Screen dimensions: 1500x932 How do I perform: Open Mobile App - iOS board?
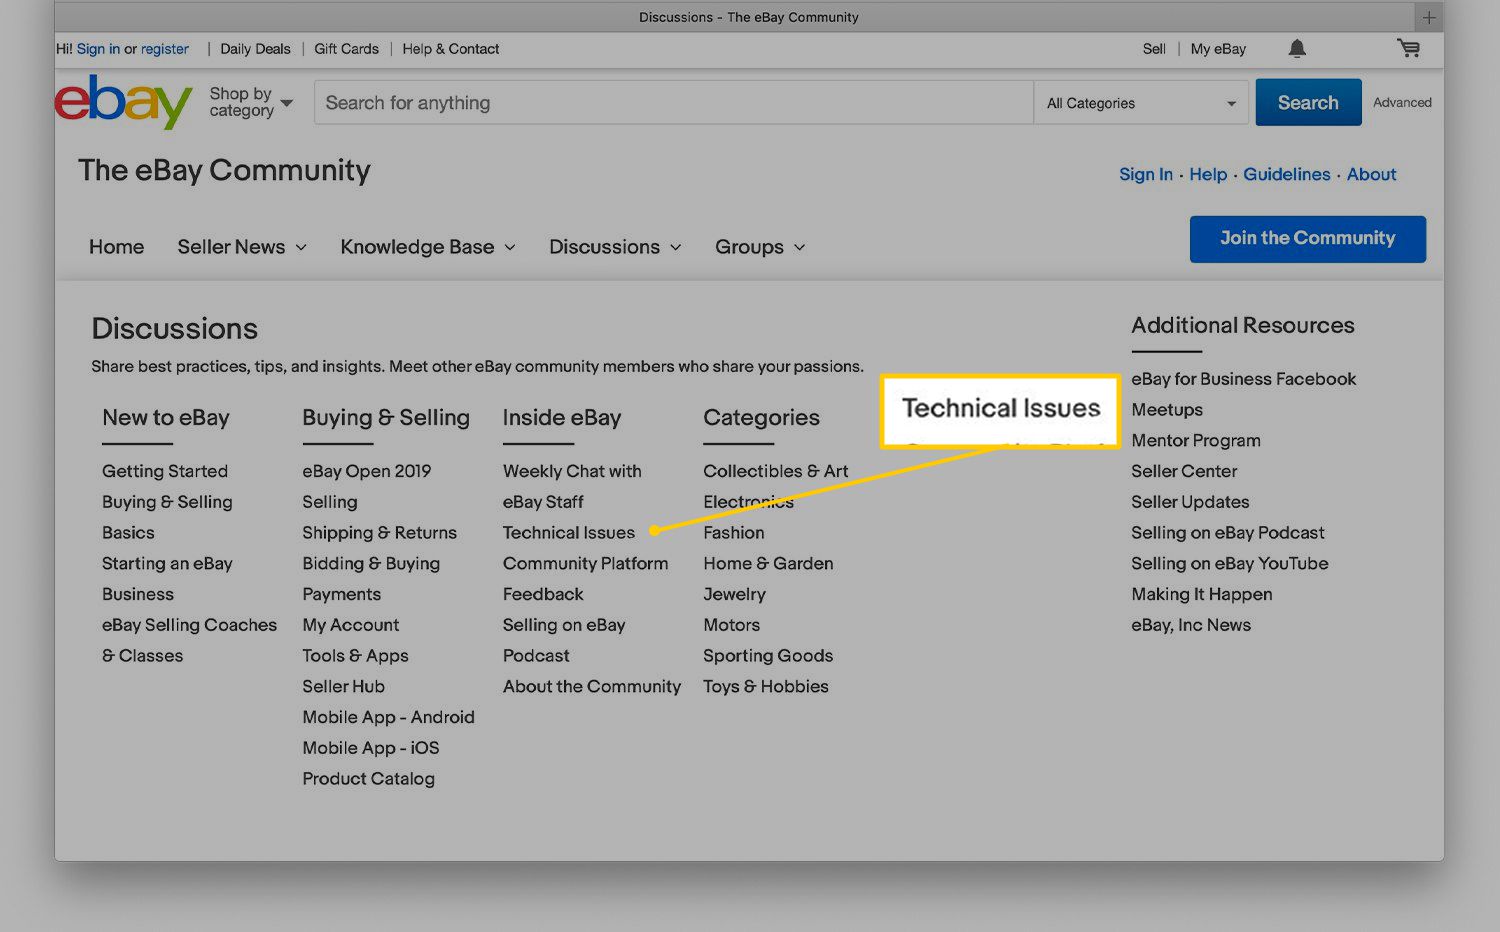click(371, 748)
